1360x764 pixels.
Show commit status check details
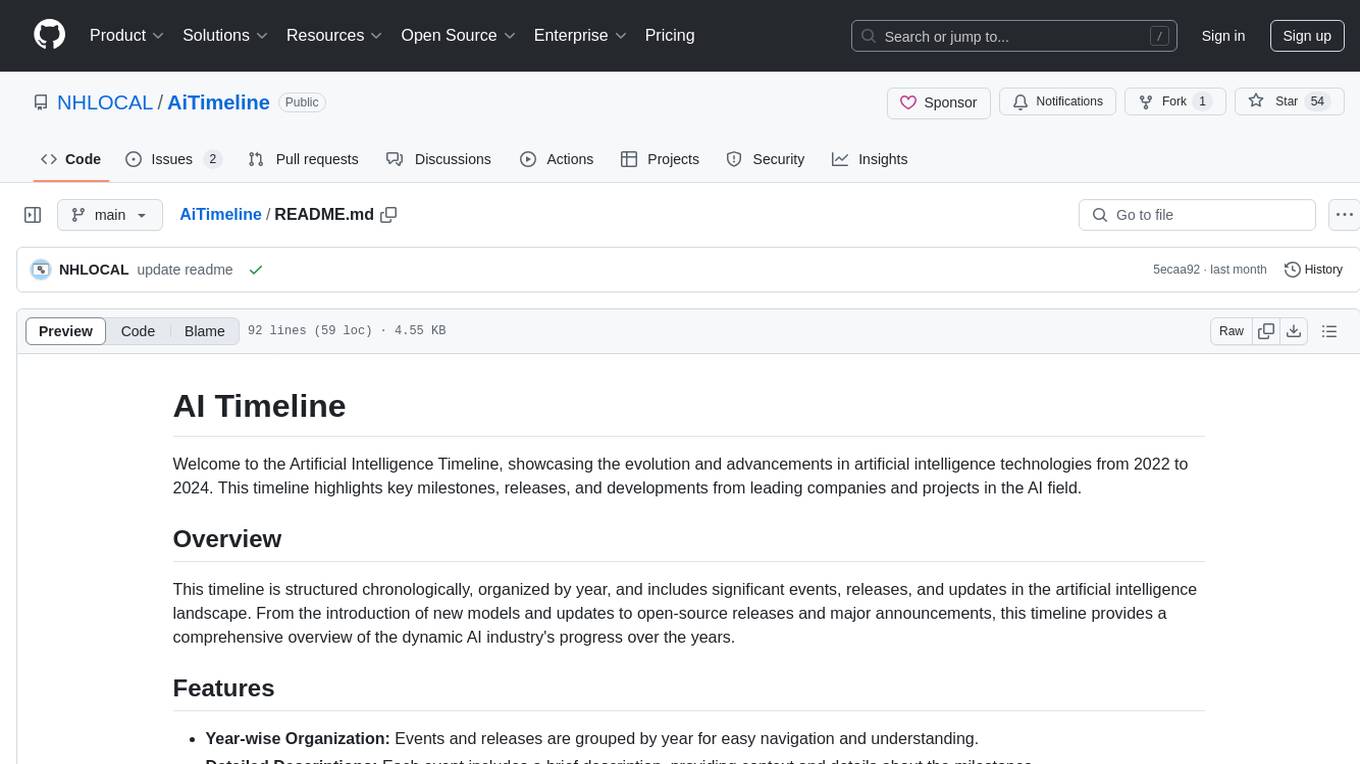pyautogui.click(x=256, y=270)
